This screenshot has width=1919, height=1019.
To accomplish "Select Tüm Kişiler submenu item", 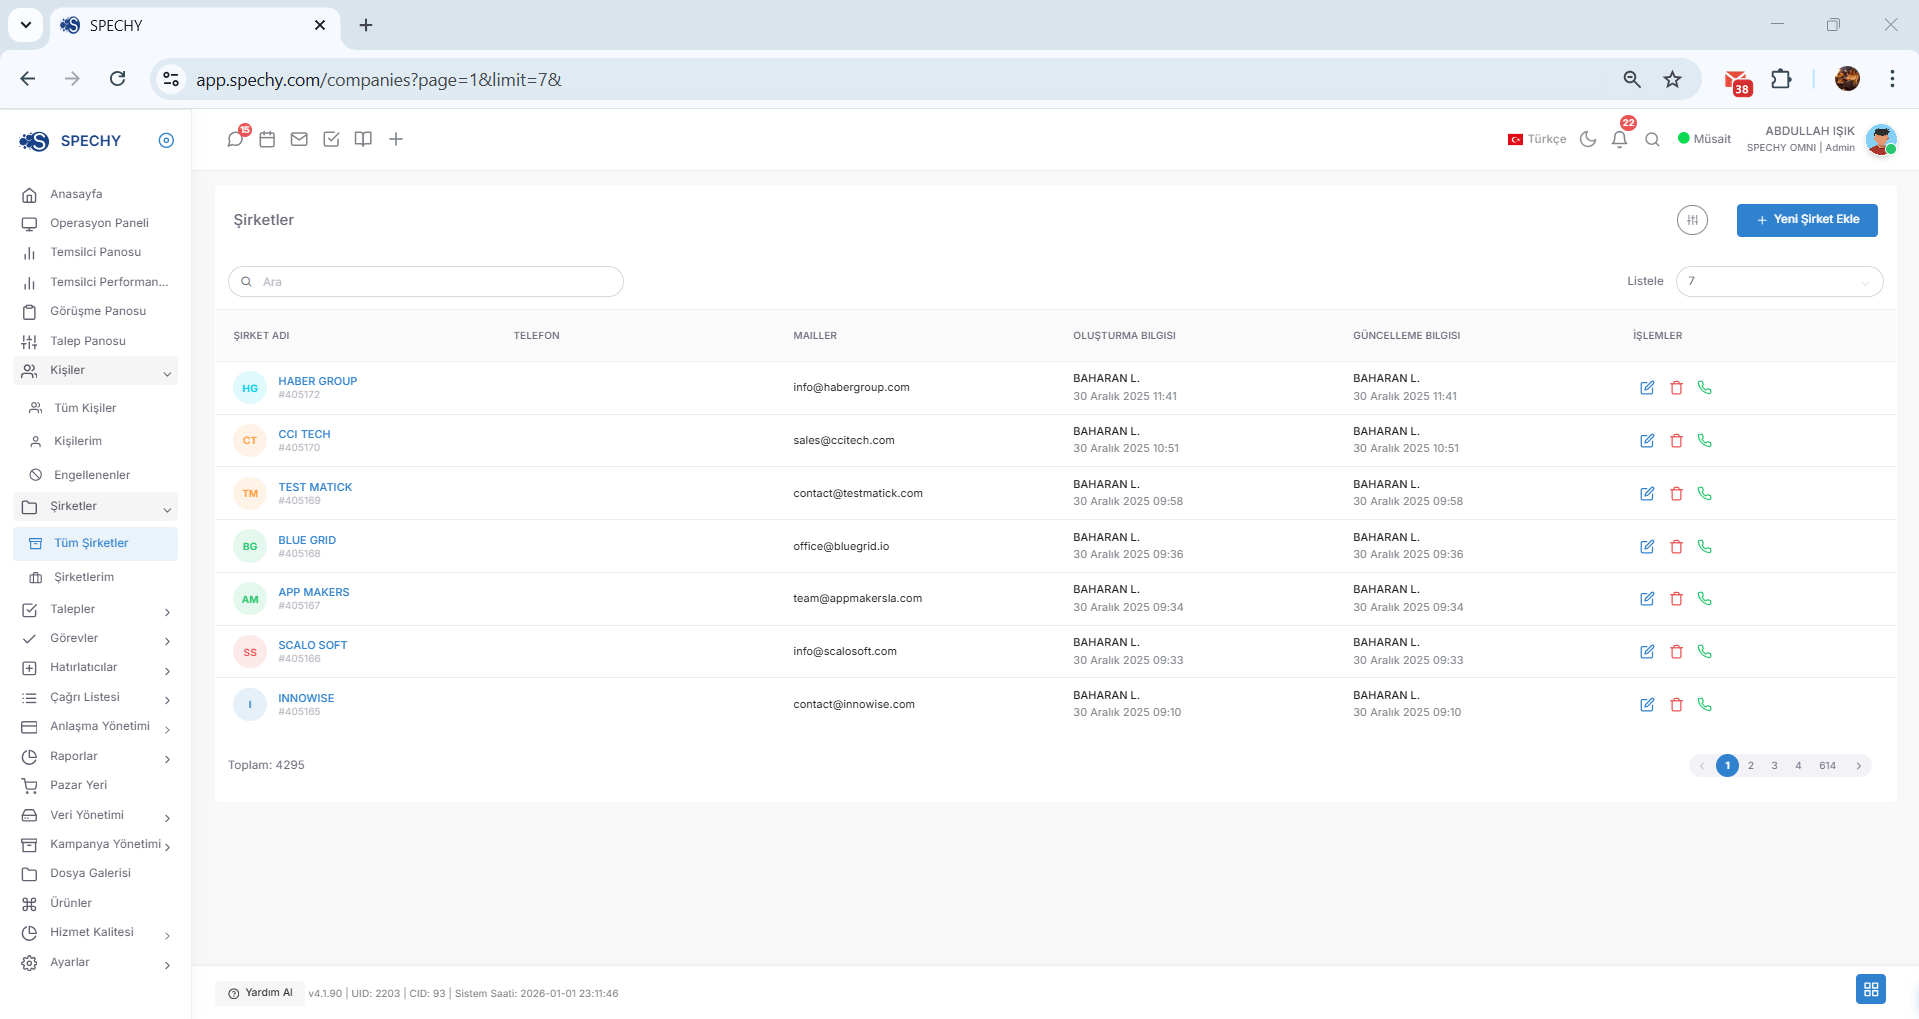I will (x=96, y=408).
